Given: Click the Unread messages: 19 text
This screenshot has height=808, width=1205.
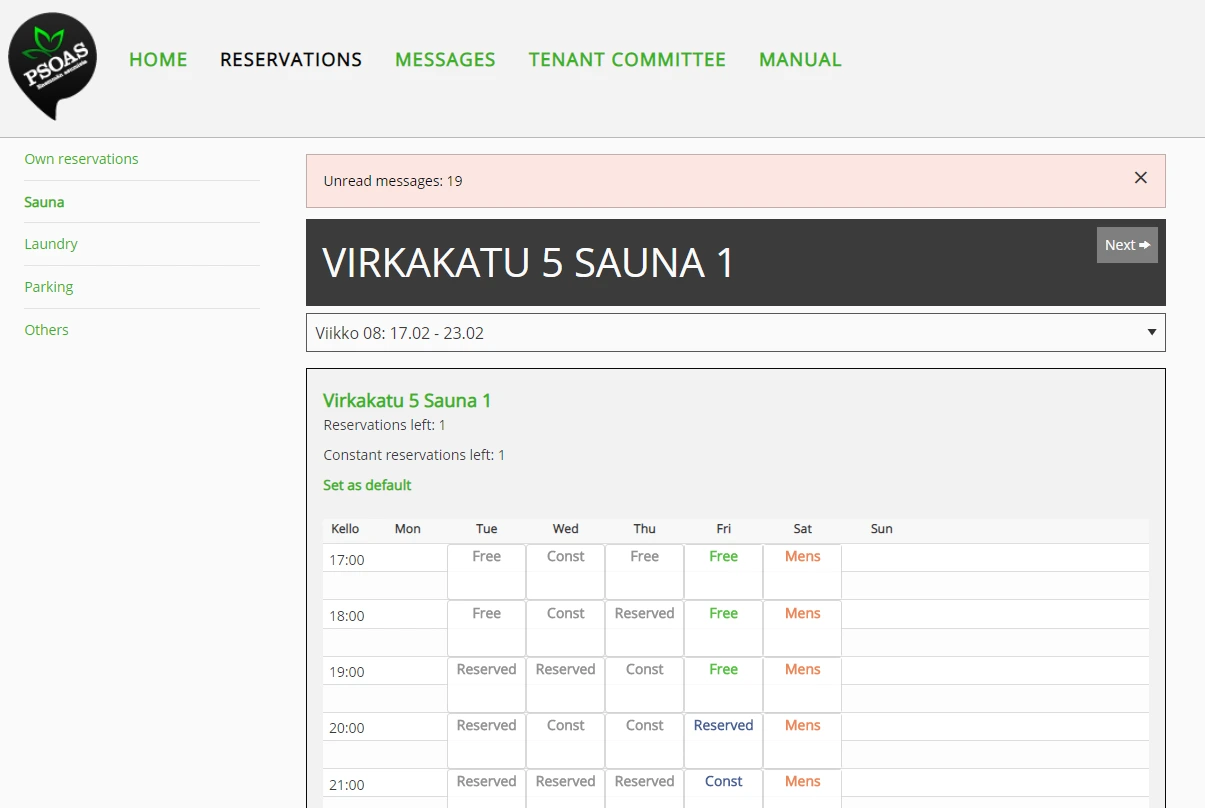Looking at the screenshot, I should tap(393, 181).
